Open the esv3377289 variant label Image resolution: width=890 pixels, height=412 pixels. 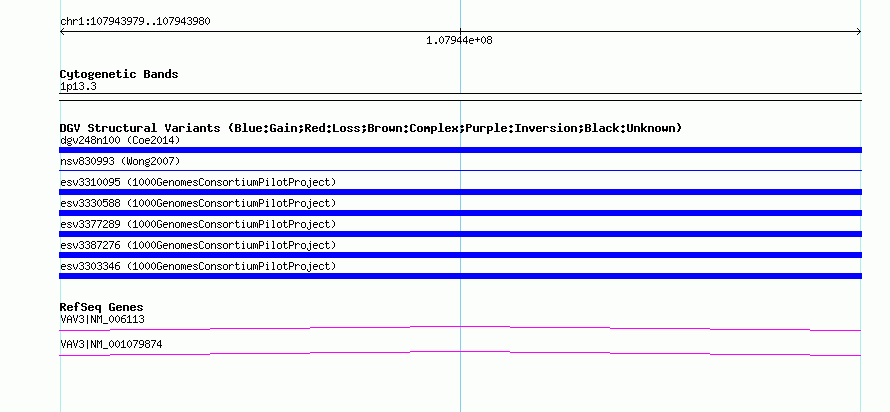coord(198,224)
